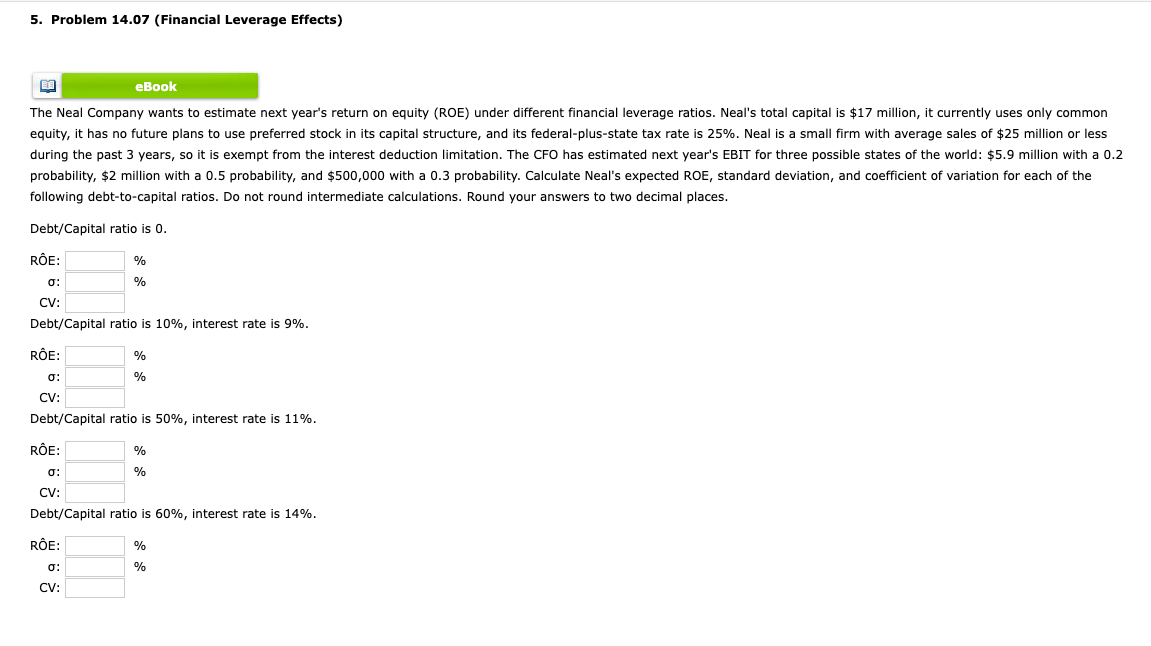Click the CV input field for zero debt ratio
1151x646 pixels.
coord(94,302)
